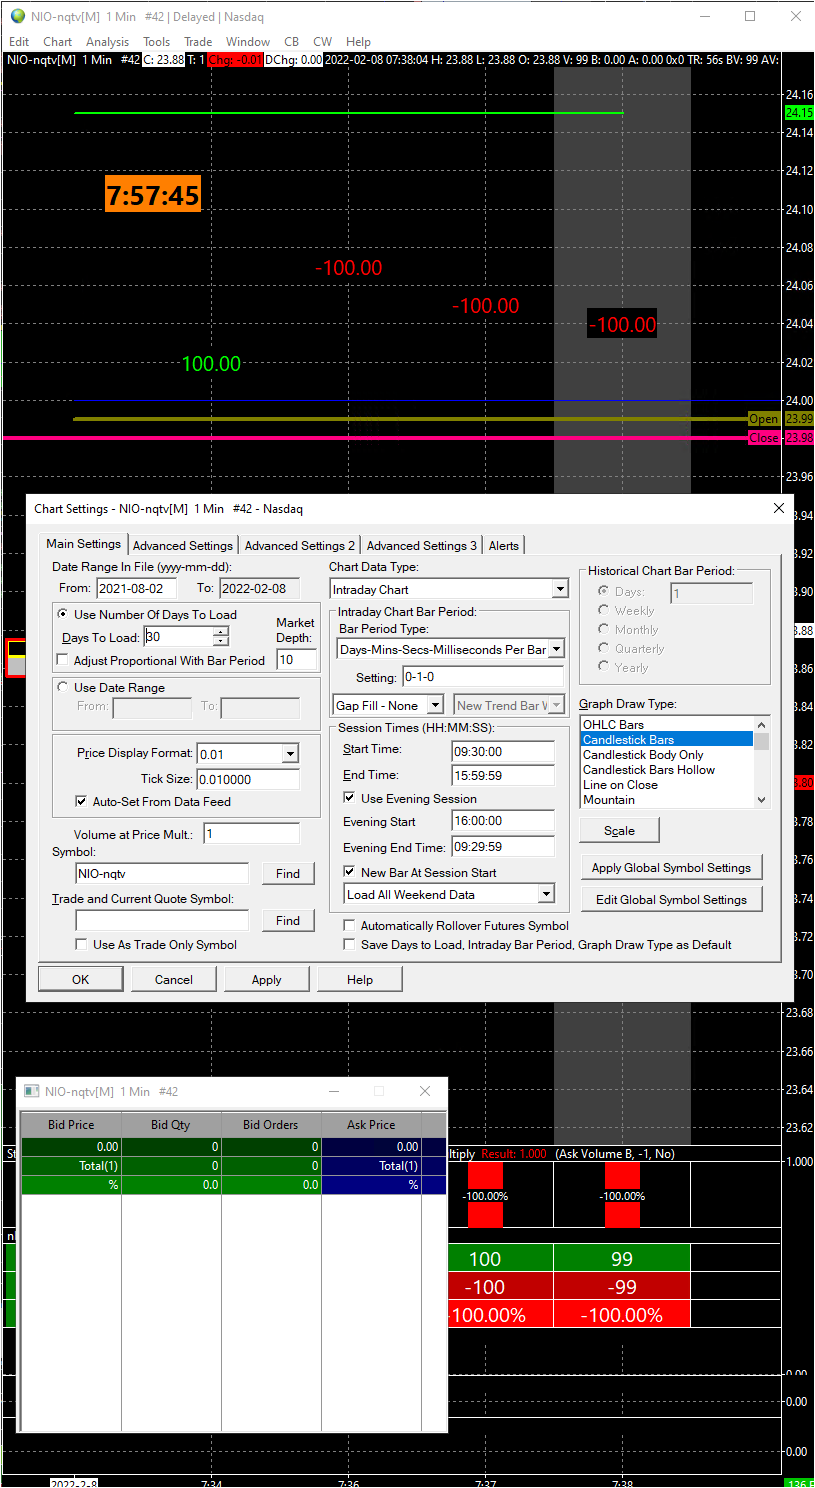Click the Sierra Chart globe icon in title bar
The width and height of the screenshot is (815, 1488).
(x=17, y=17)
